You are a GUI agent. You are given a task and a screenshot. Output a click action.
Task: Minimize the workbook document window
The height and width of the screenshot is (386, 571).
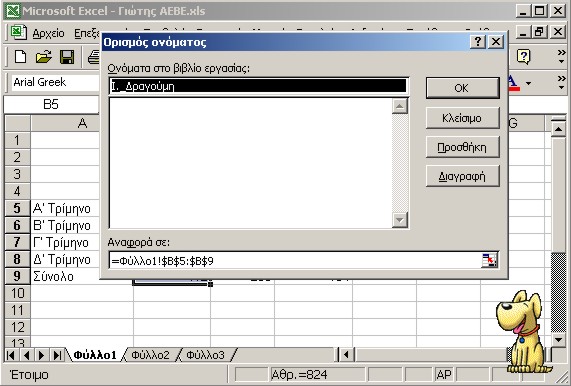tap(524, 32)
